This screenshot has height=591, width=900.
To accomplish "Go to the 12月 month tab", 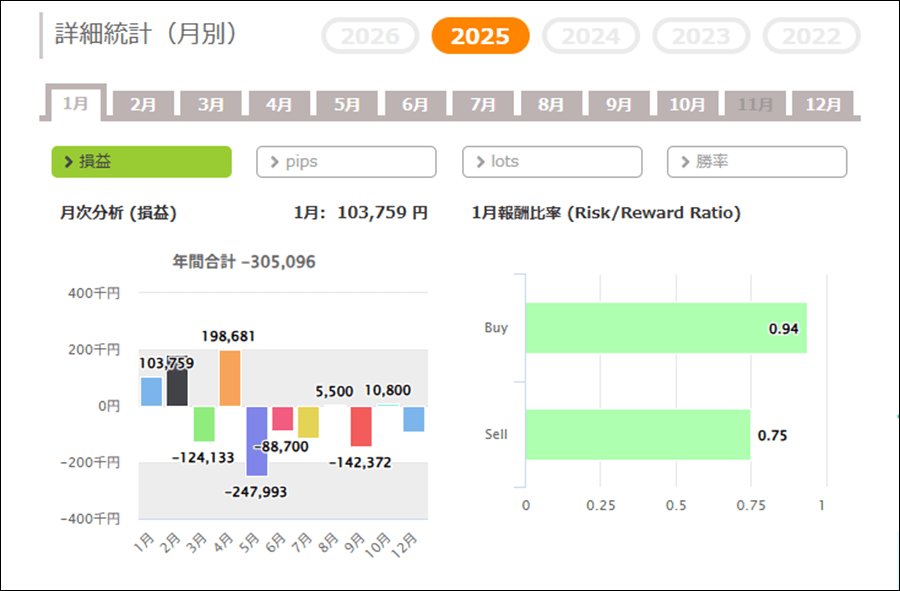I will coord(823,104).
